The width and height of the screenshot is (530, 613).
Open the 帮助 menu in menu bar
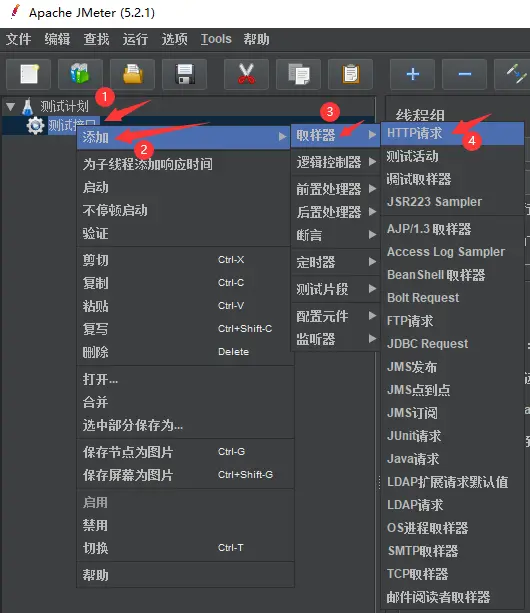256,39
